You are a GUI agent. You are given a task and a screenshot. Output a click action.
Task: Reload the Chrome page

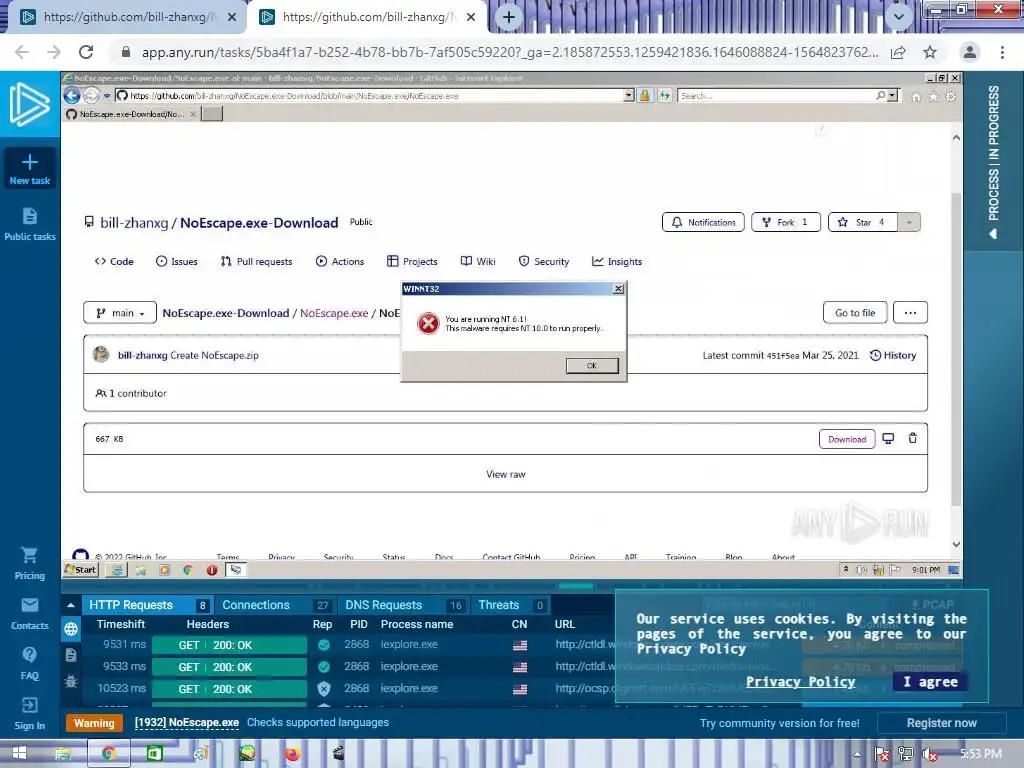tap(86, 52)
